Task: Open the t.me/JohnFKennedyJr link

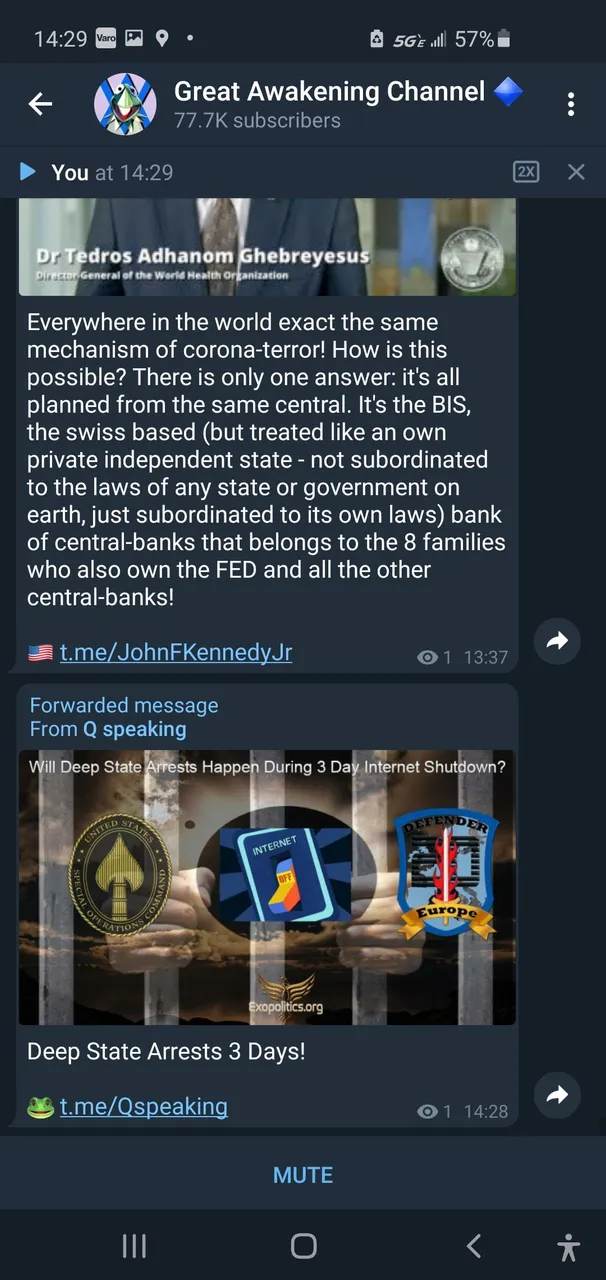Action: click(176, 653)
